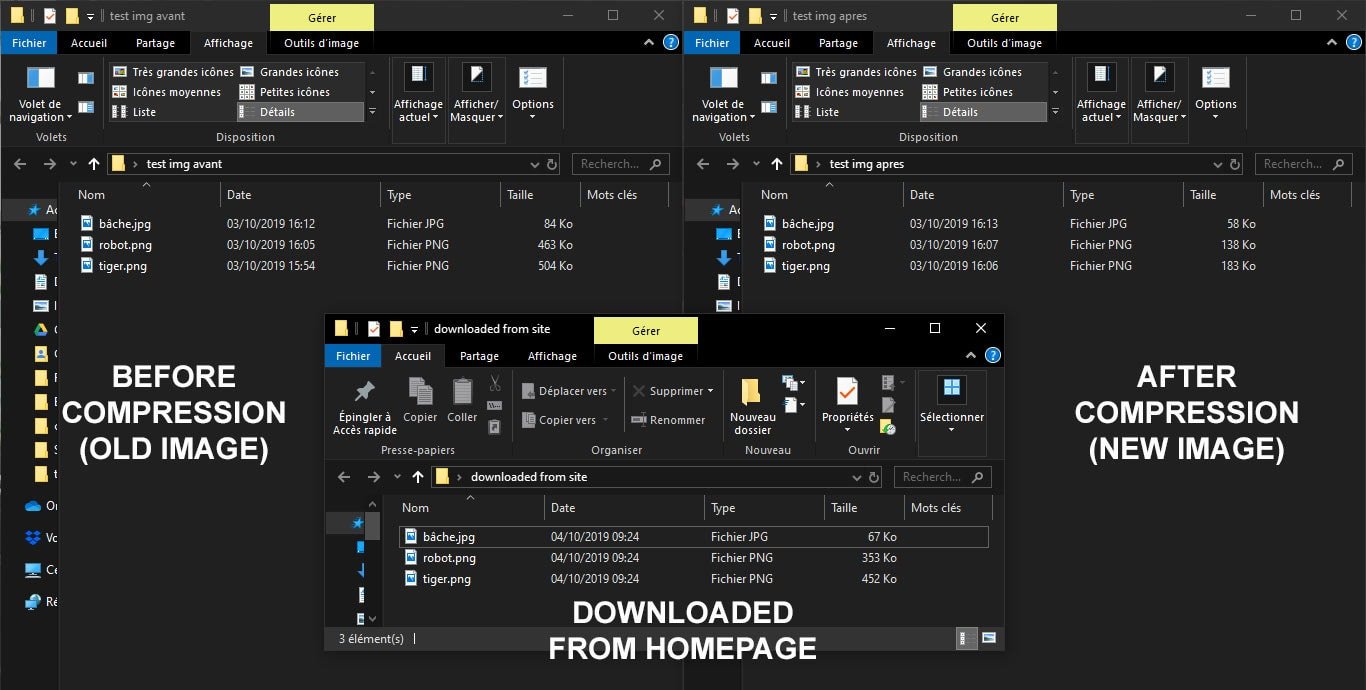Open help in test img avant window

671,43
